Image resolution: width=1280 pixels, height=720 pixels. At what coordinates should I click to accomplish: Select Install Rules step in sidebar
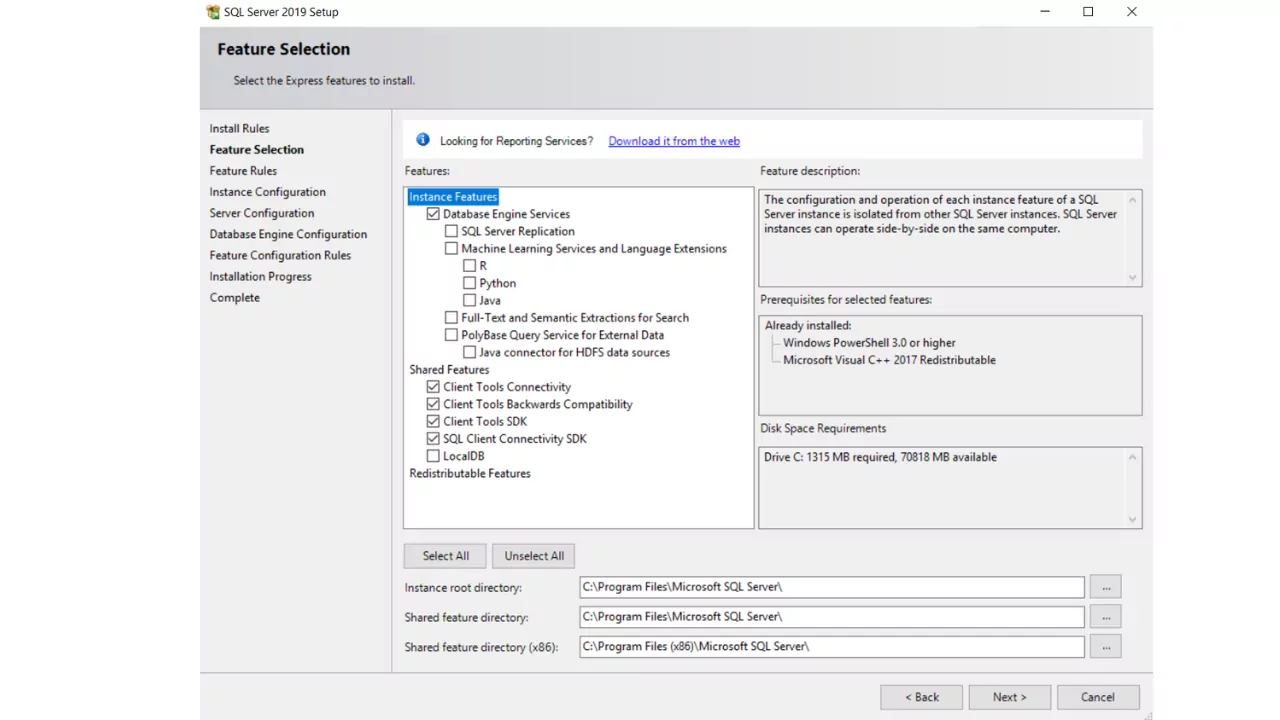coord(239,128)
